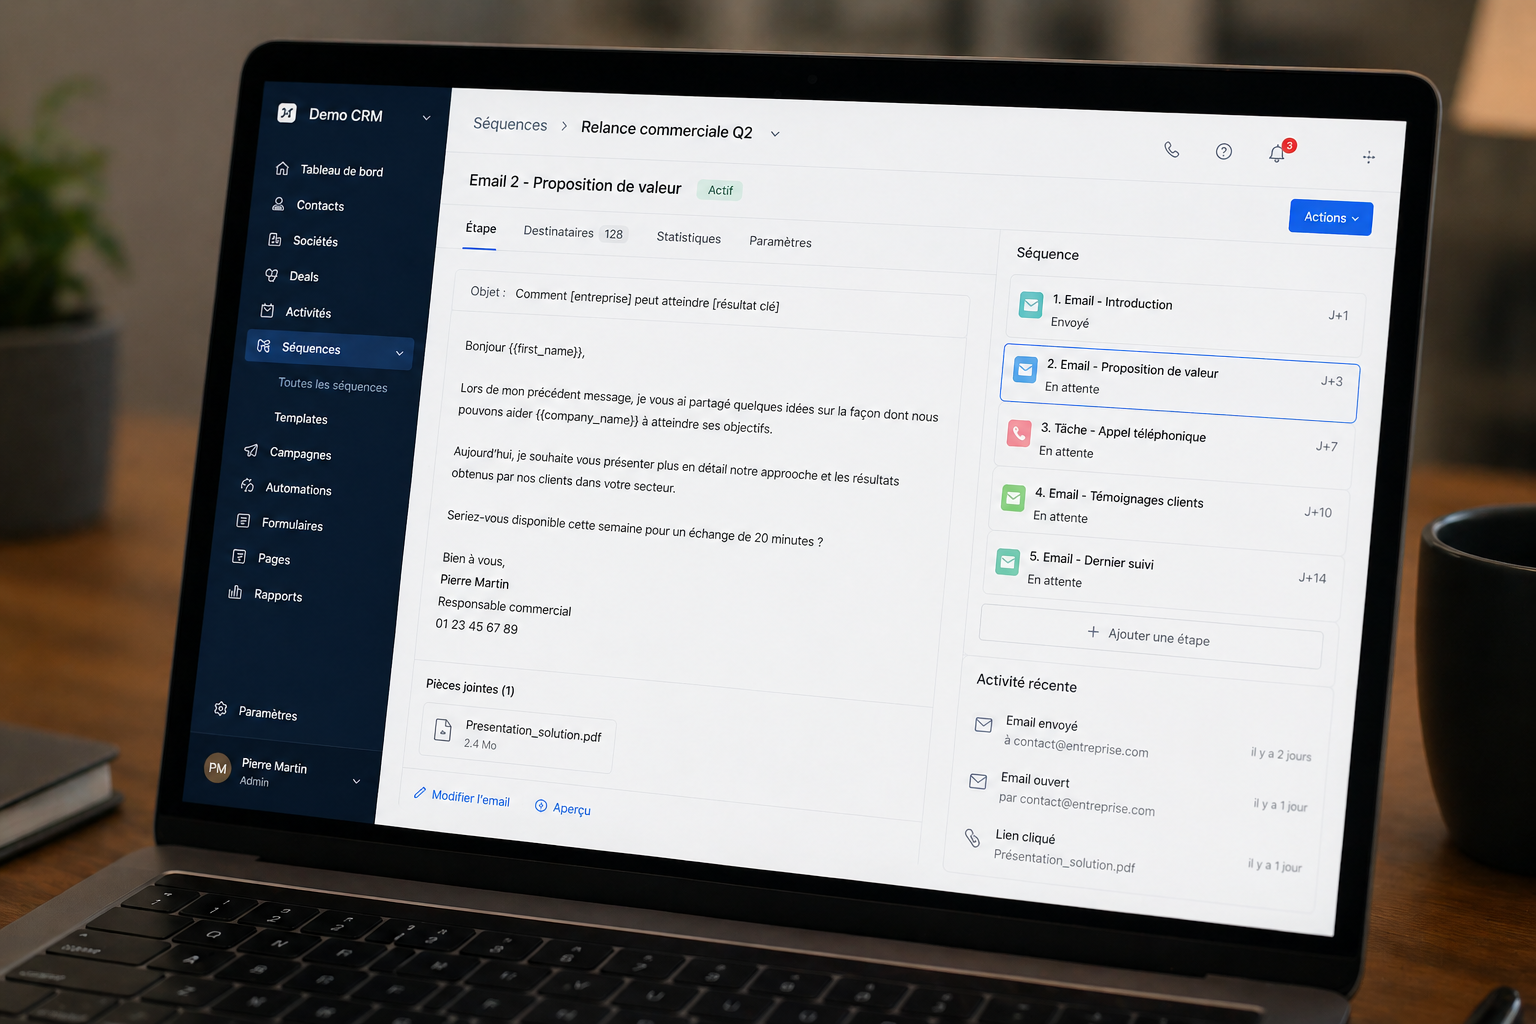The image size is (1536, 1024).
Task: Click the Formulaires icon
Action: (x=243, y=521)
